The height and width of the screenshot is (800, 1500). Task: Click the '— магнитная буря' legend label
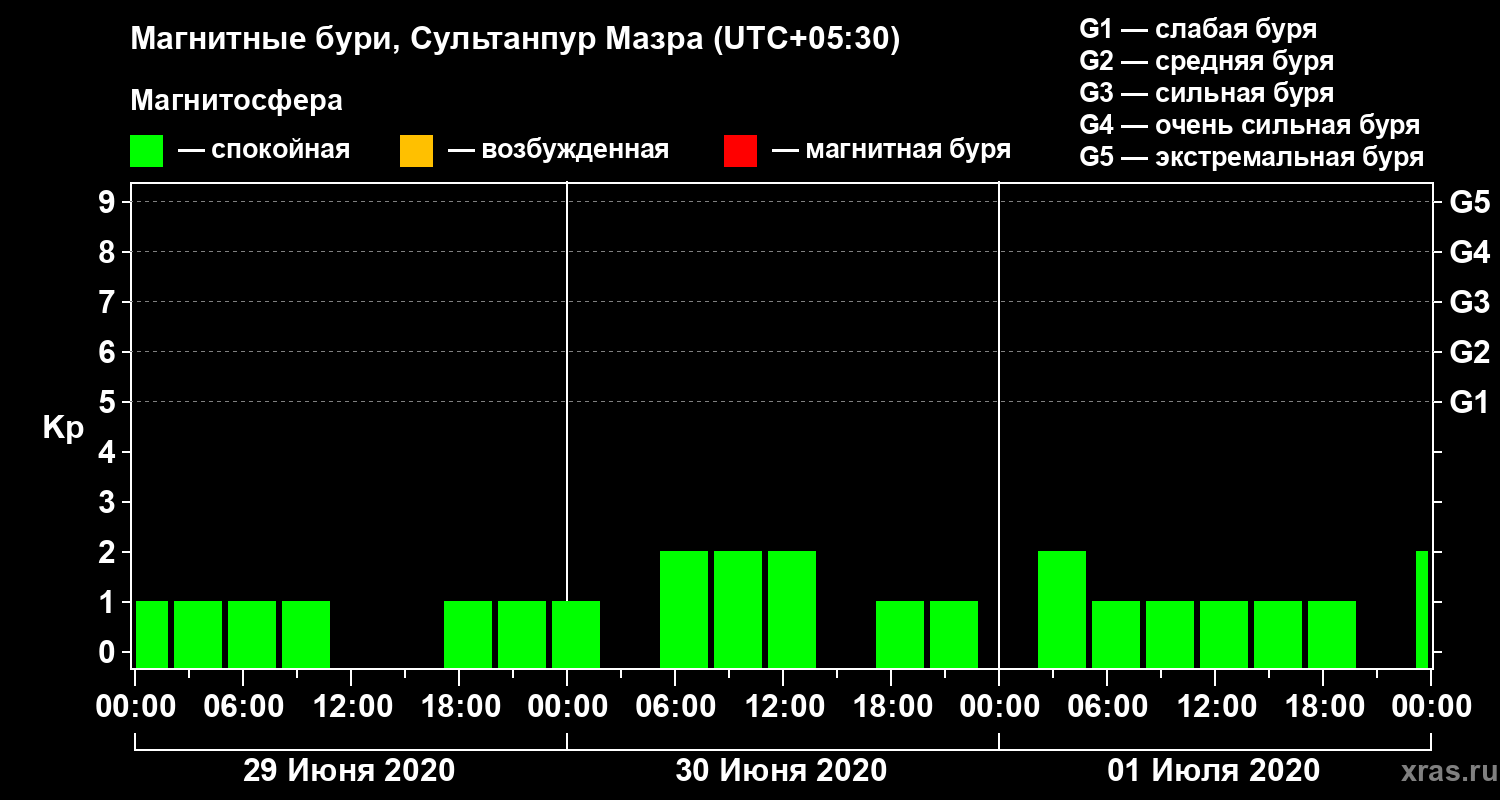point(891,150)
